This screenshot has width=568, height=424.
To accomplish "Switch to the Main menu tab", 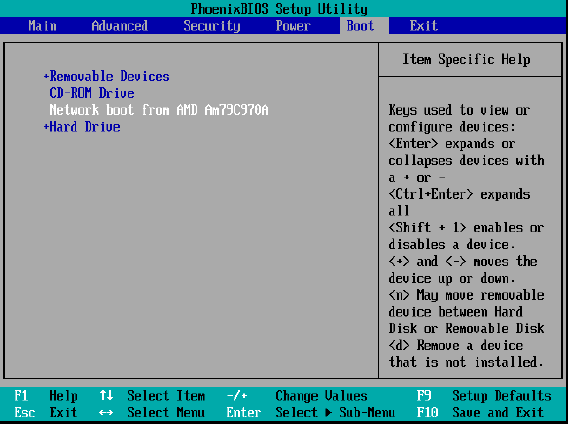I will (x=42, y=26).
